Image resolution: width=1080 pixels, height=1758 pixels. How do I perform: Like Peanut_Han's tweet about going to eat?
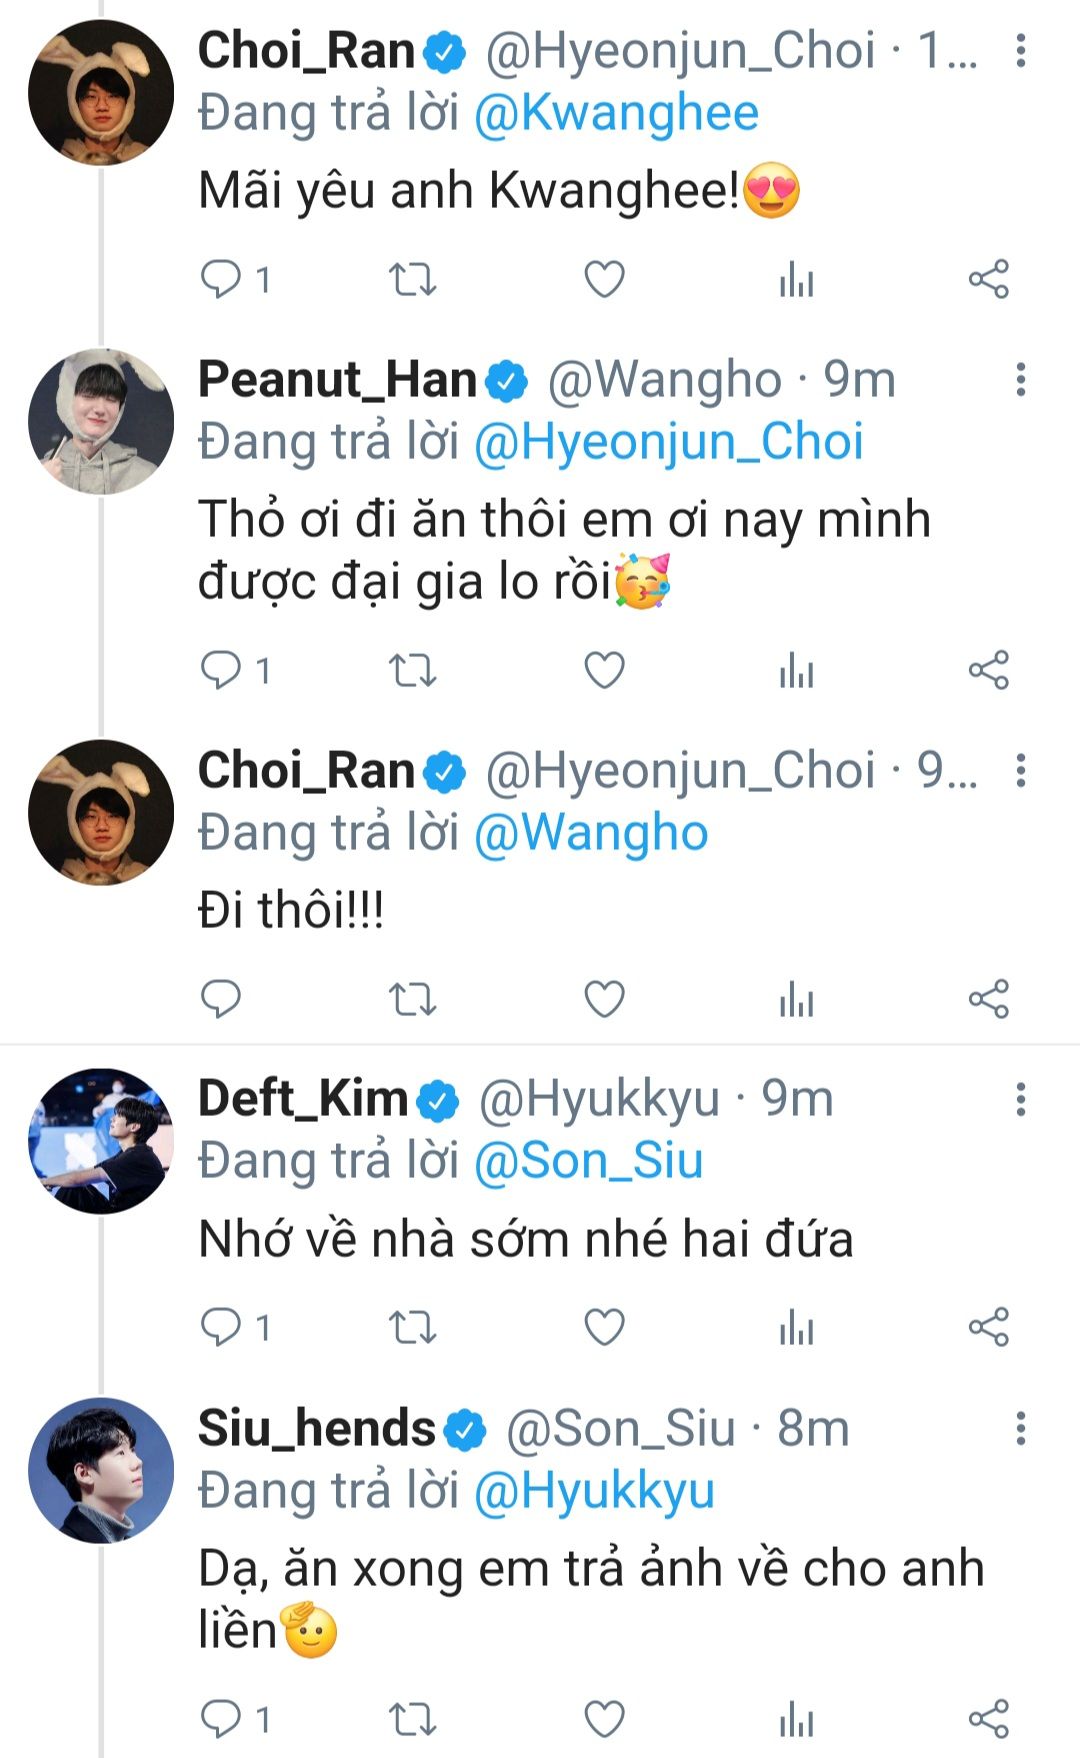[604, 670]
